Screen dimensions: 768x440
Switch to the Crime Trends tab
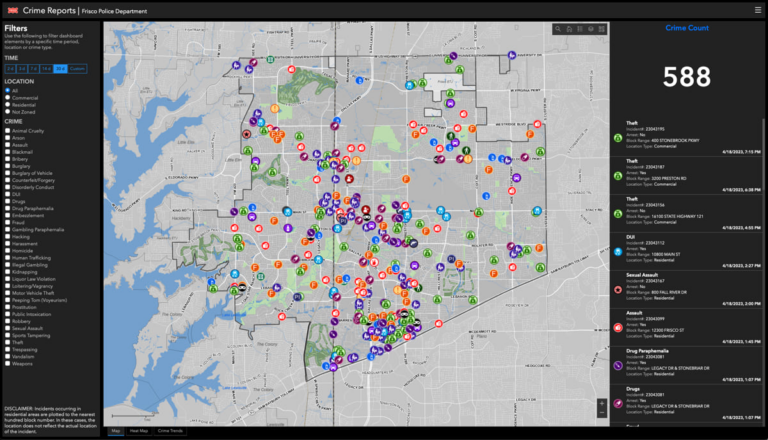(x=170, y=431)
